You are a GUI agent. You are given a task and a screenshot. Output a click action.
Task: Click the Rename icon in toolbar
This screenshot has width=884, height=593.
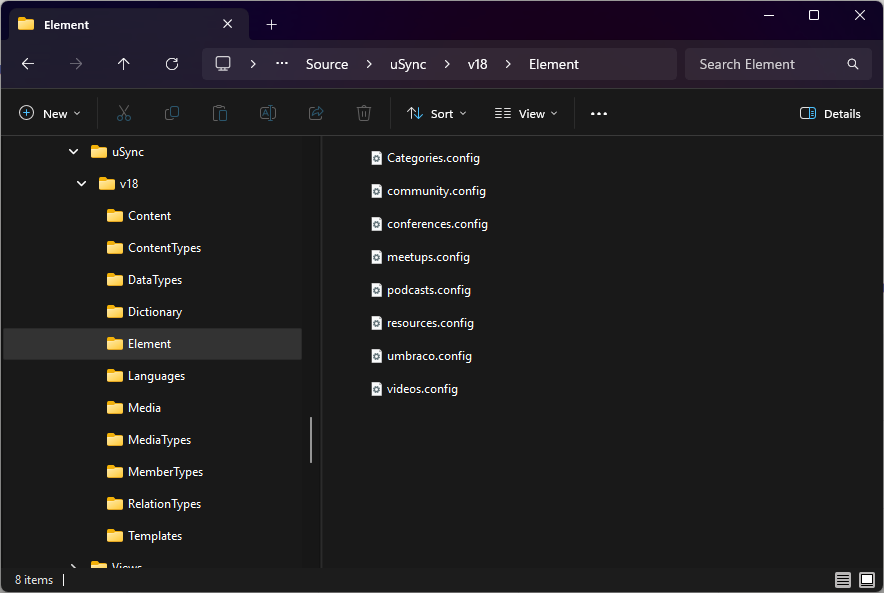tap(268, 113)
